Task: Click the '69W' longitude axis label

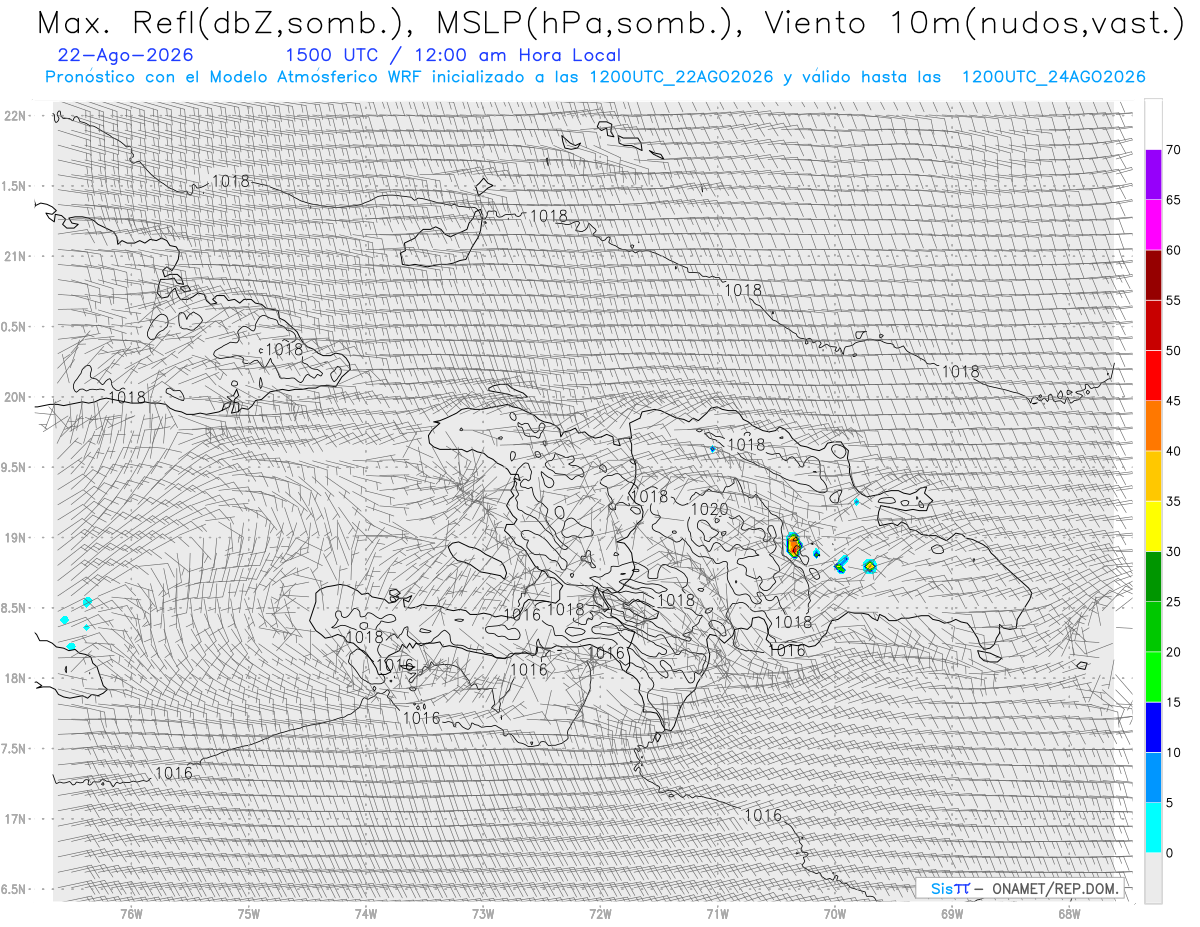Action: click(952, 913)
